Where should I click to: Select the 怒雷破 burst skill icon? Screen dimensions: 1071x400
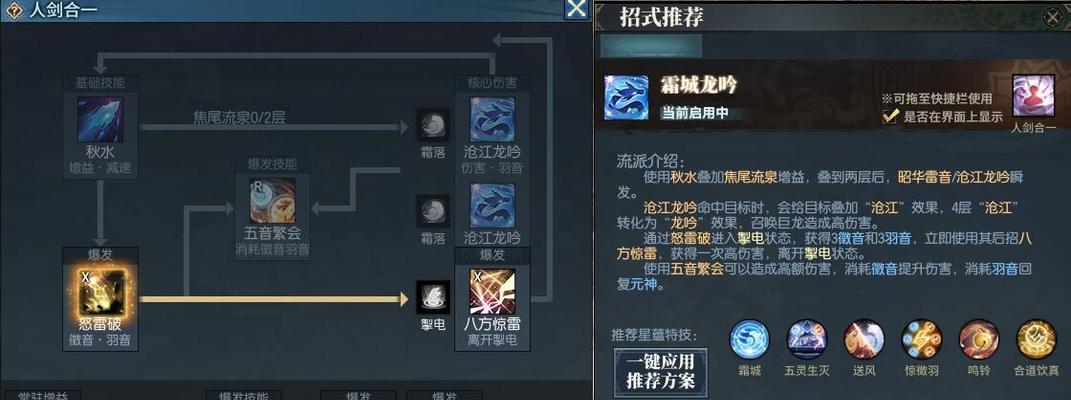pyautogui.click(x=101, y=292)
